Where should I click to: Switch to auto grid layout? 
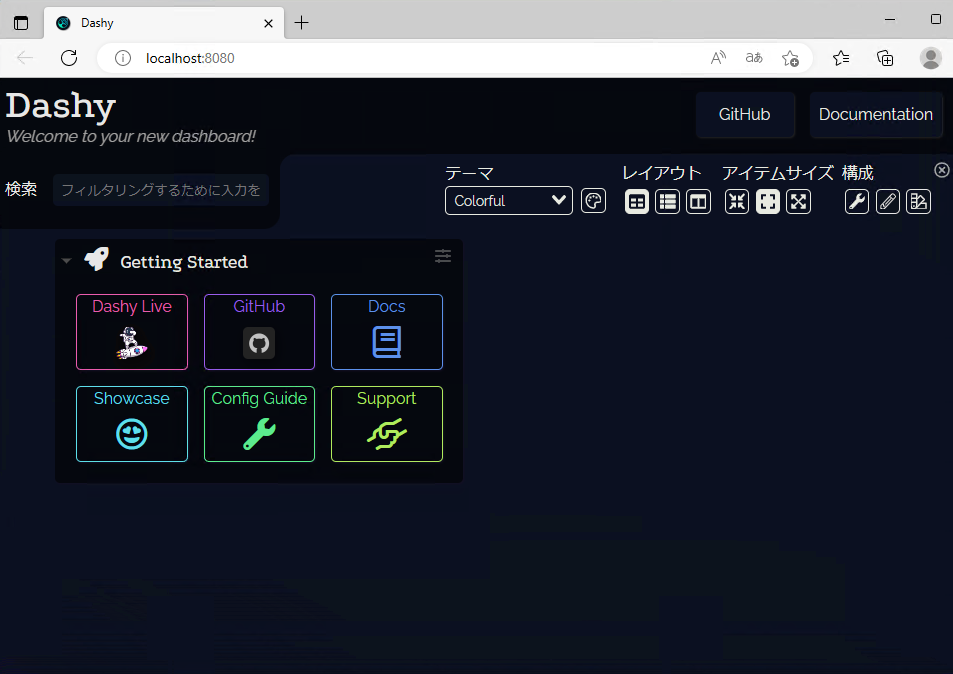point(636,202)
